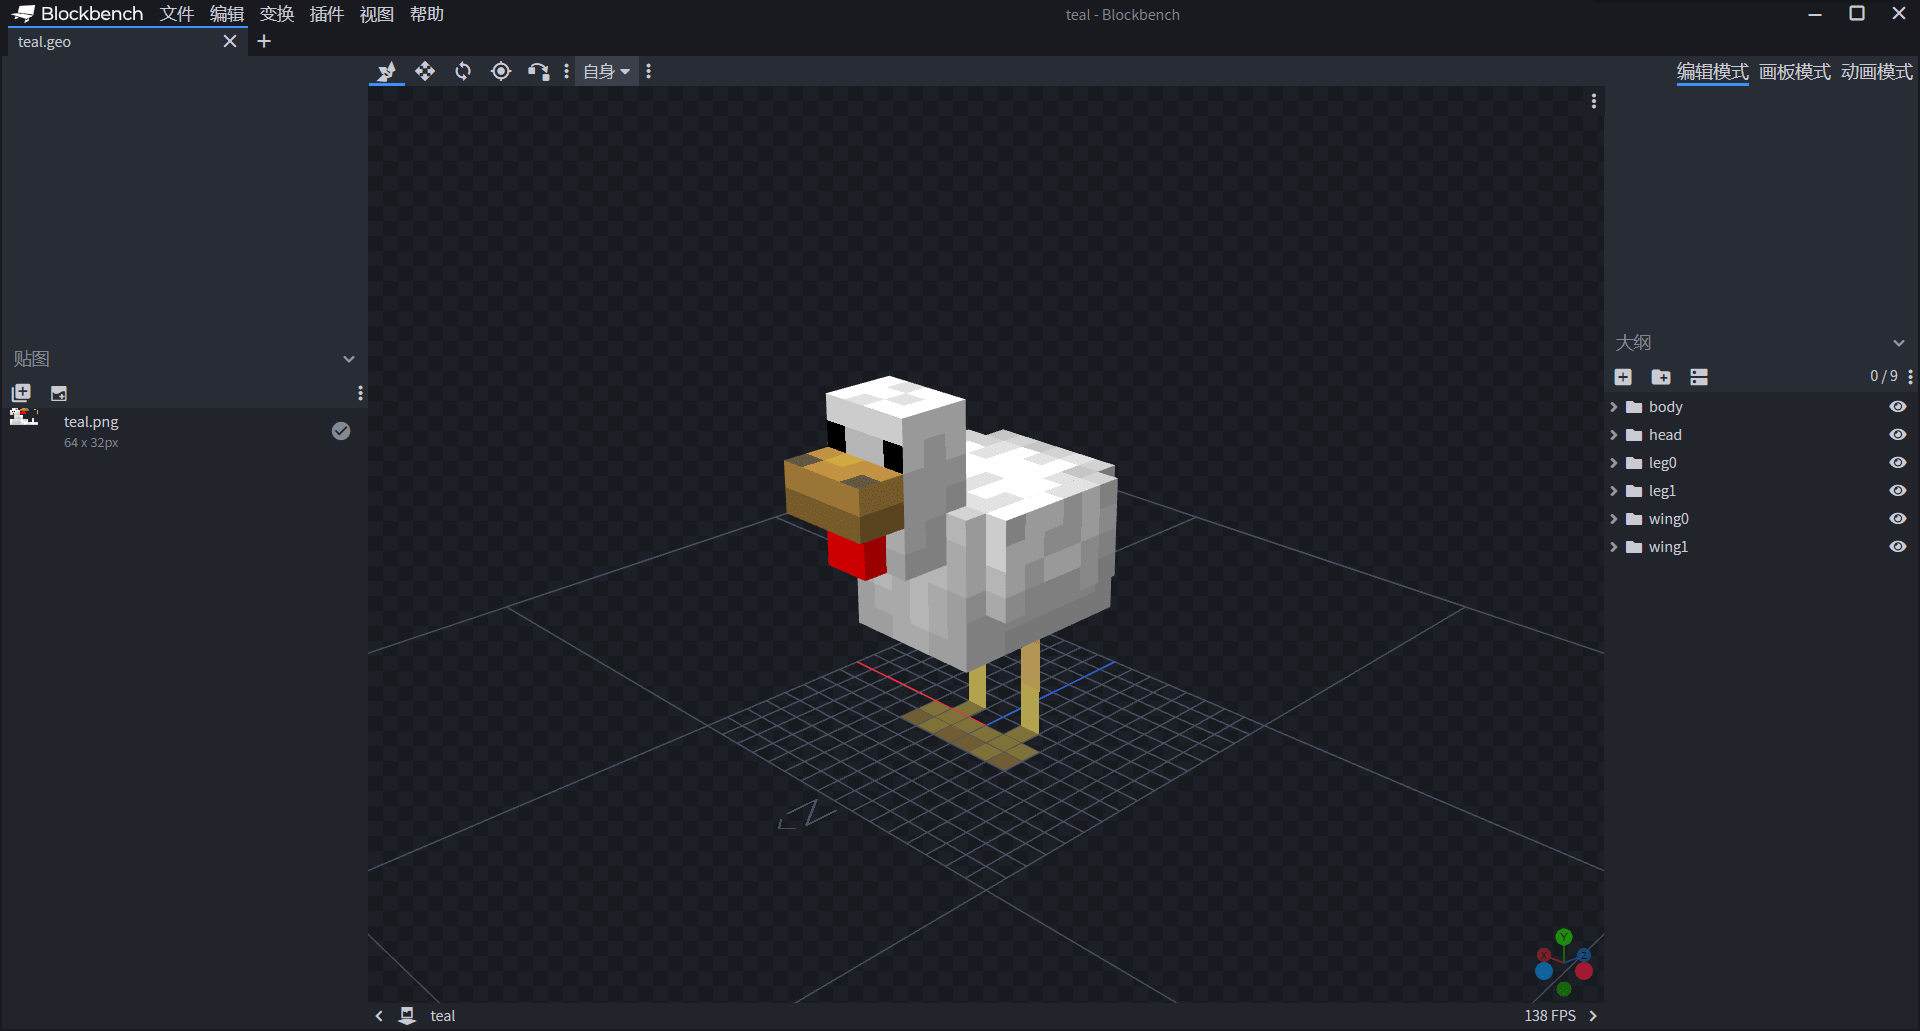Expand the leg1 group
This screenshot has height=1031, width=1920.
point(1613,491)
